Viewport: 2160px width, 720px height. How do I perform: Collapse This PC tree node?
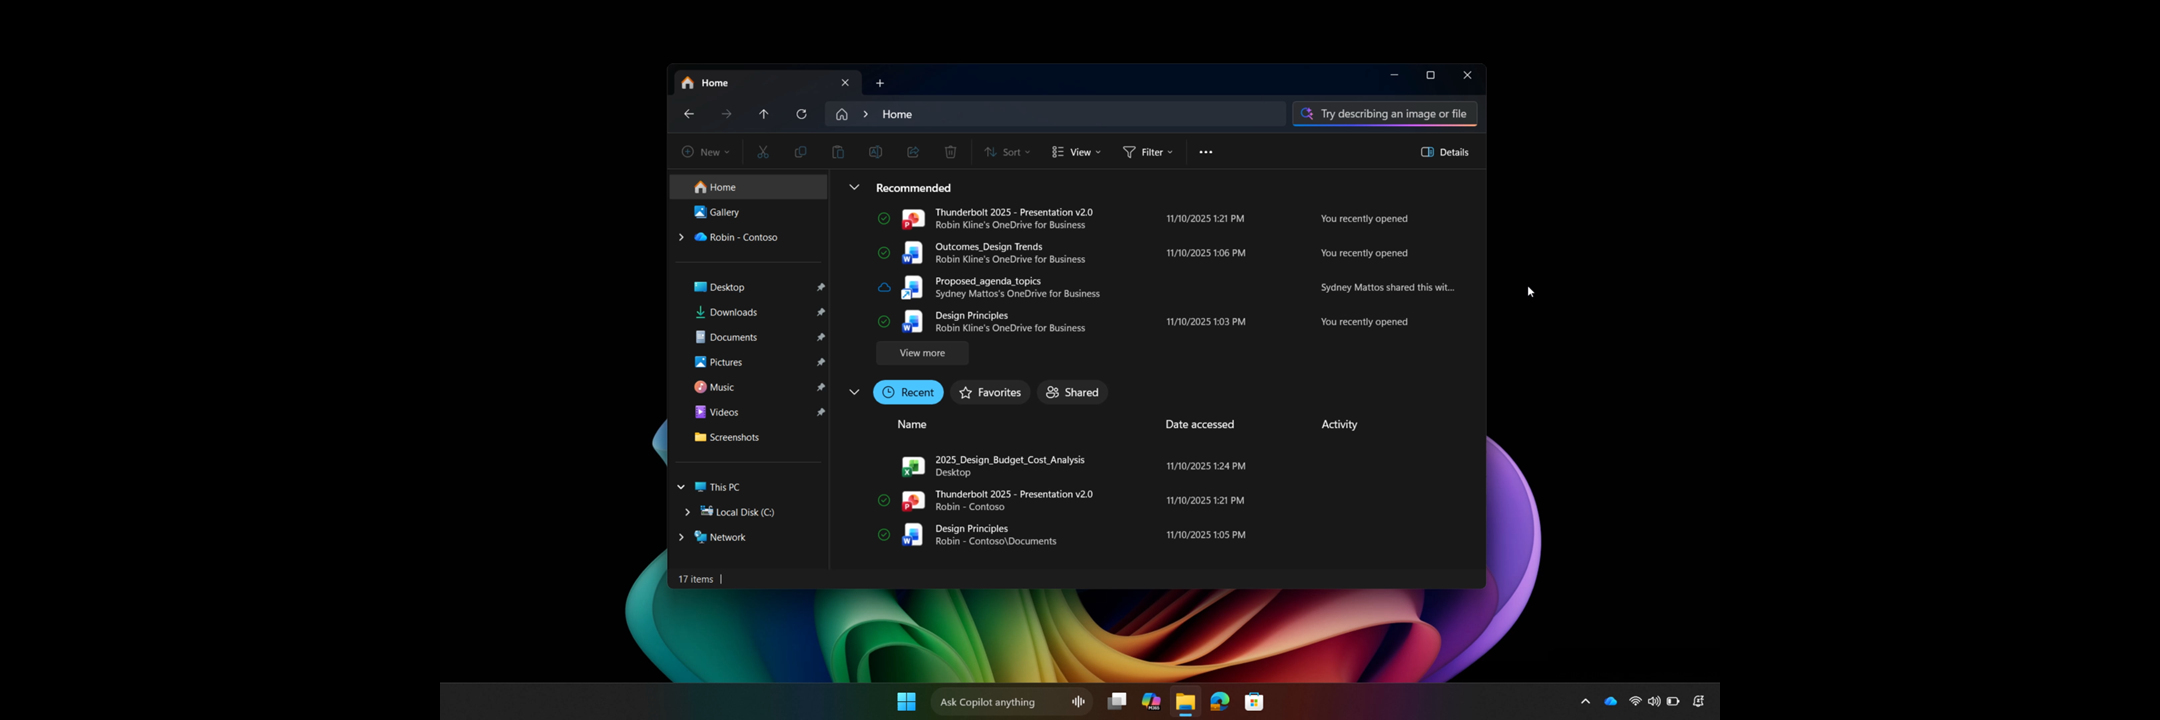681,487
